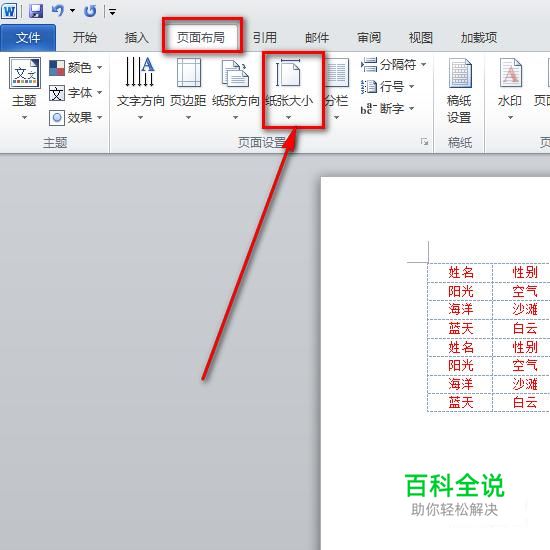Click the first 姓名 table cell
This screenshot has height=550, width=550.
460,273
